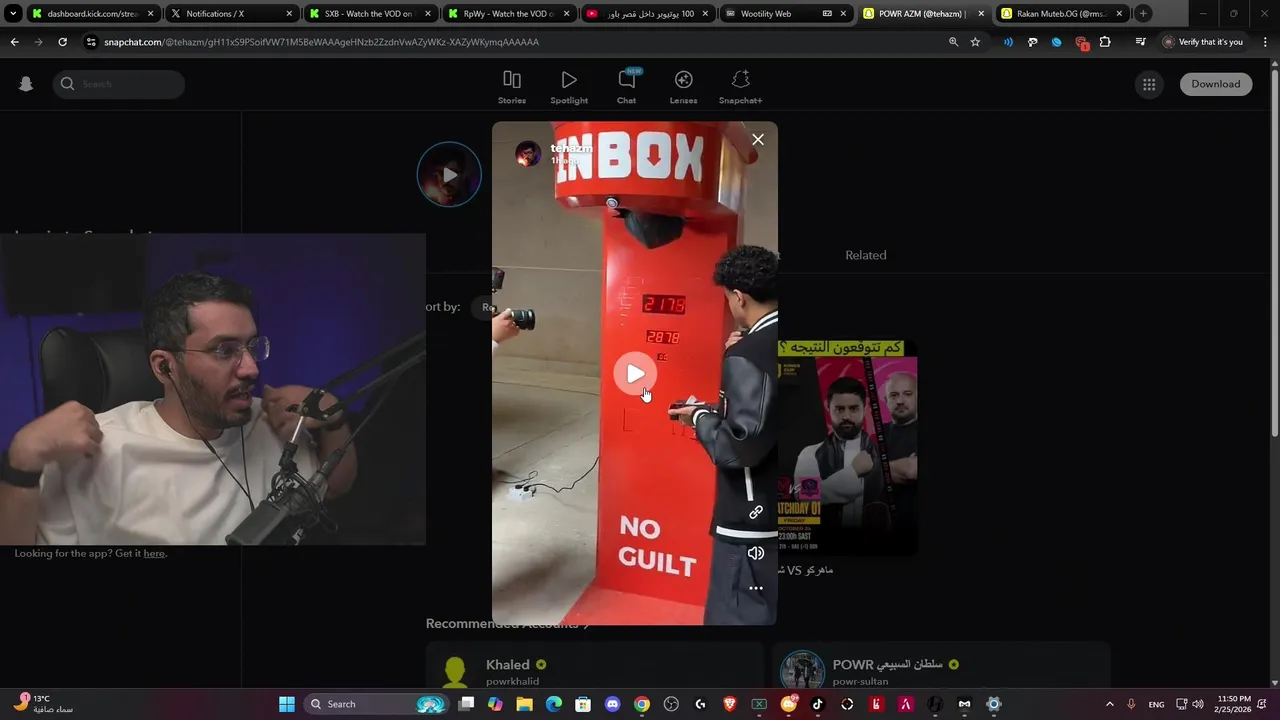Open the Snapchat+ section

point(740,87)
